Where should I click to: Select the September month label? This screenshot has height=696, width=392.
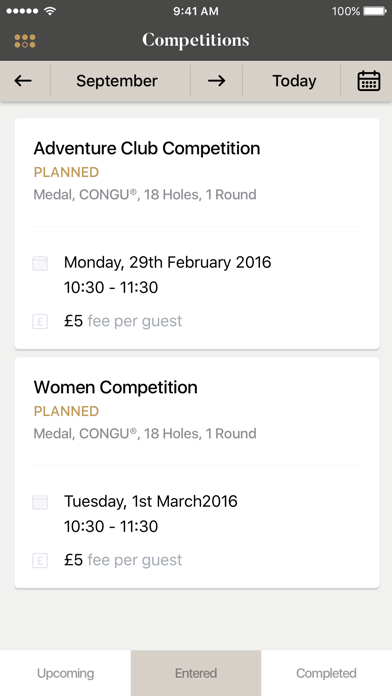tap(117, 81)
